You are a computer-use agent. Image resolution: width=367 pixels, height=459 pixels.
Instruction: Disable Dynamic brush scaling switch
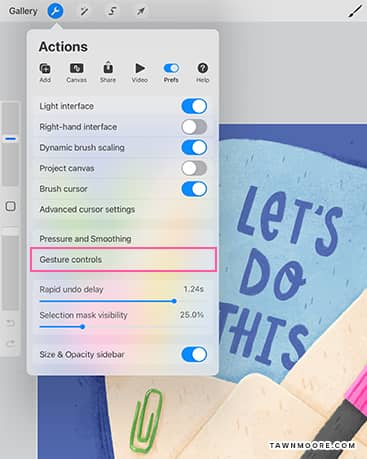click(194, 148)
